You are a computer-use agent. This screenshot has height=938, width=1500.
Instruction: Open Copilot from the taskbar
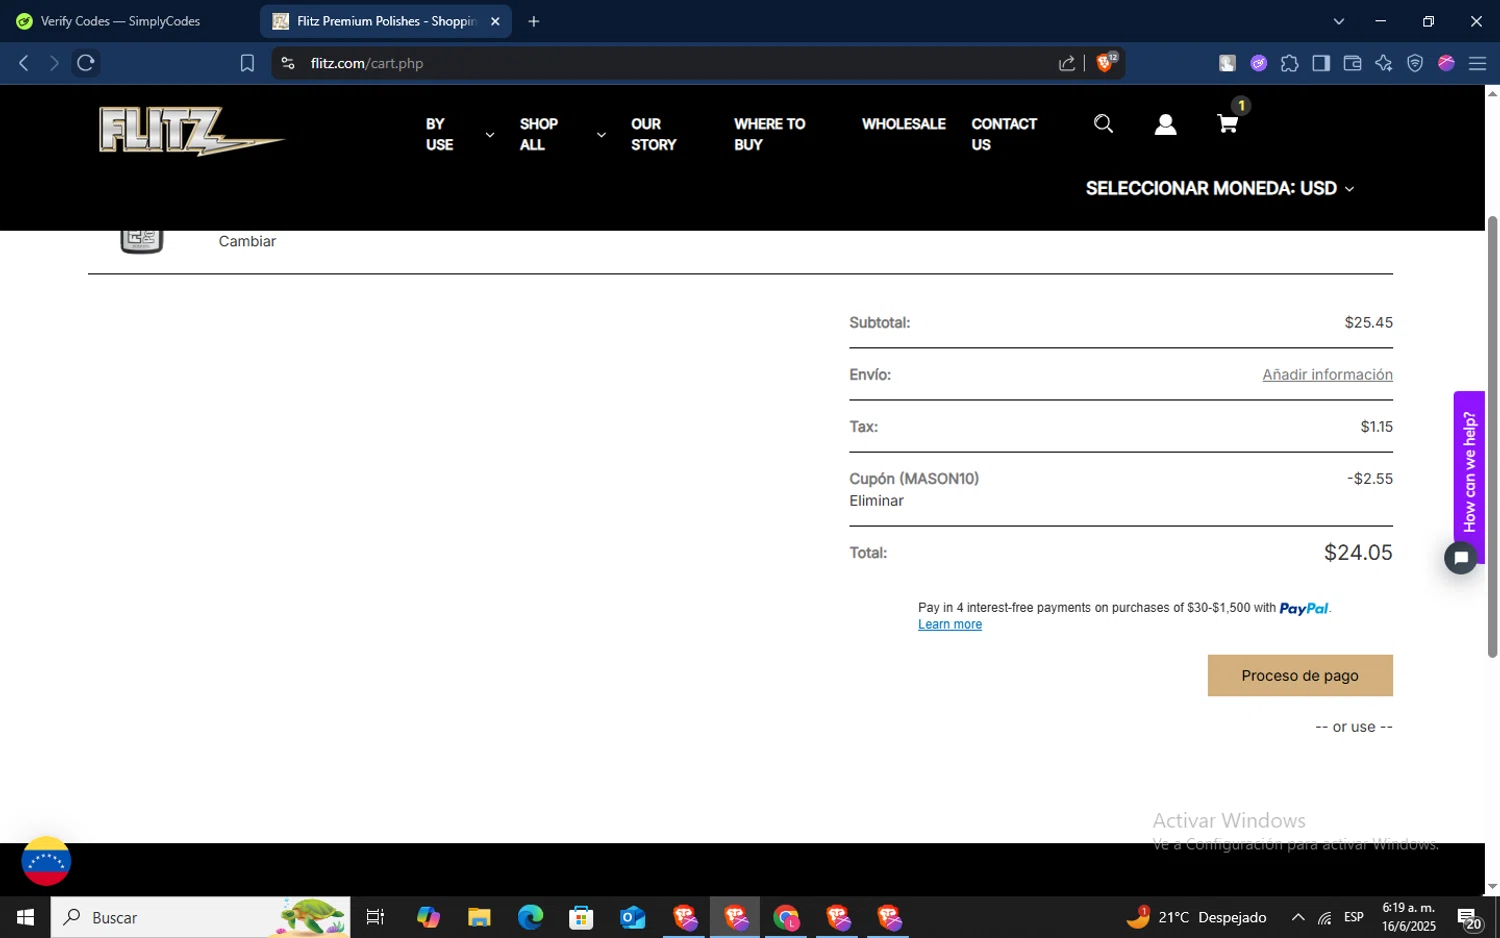[x=428, y=917]
